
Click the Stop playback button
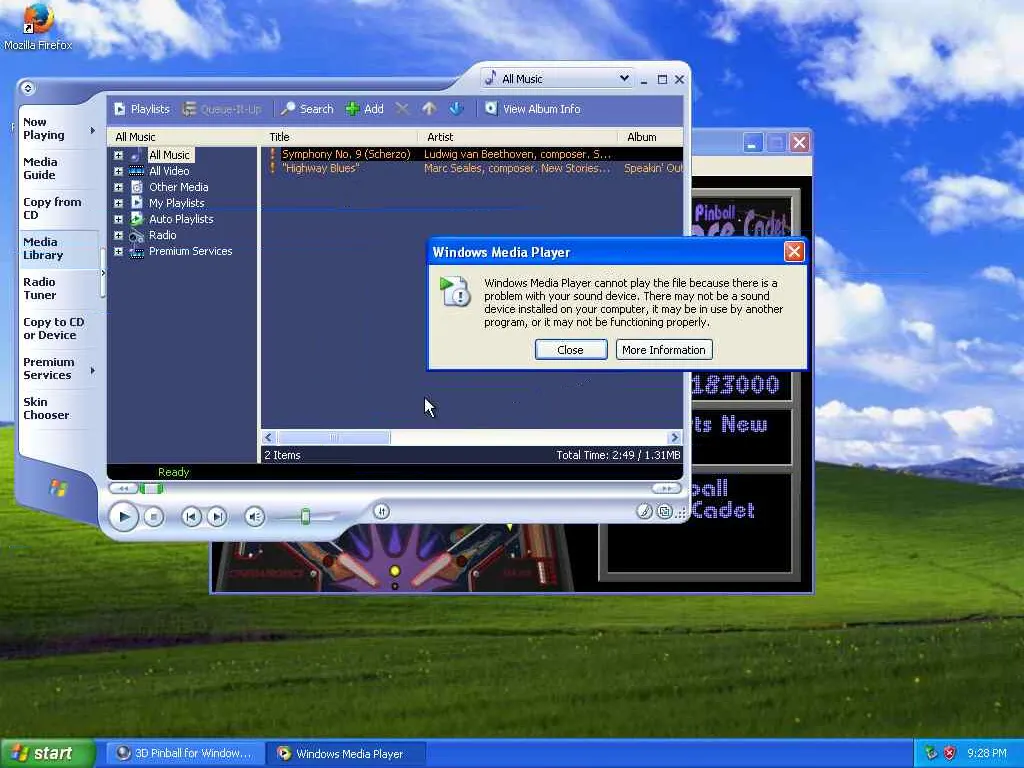coord(153,517)
